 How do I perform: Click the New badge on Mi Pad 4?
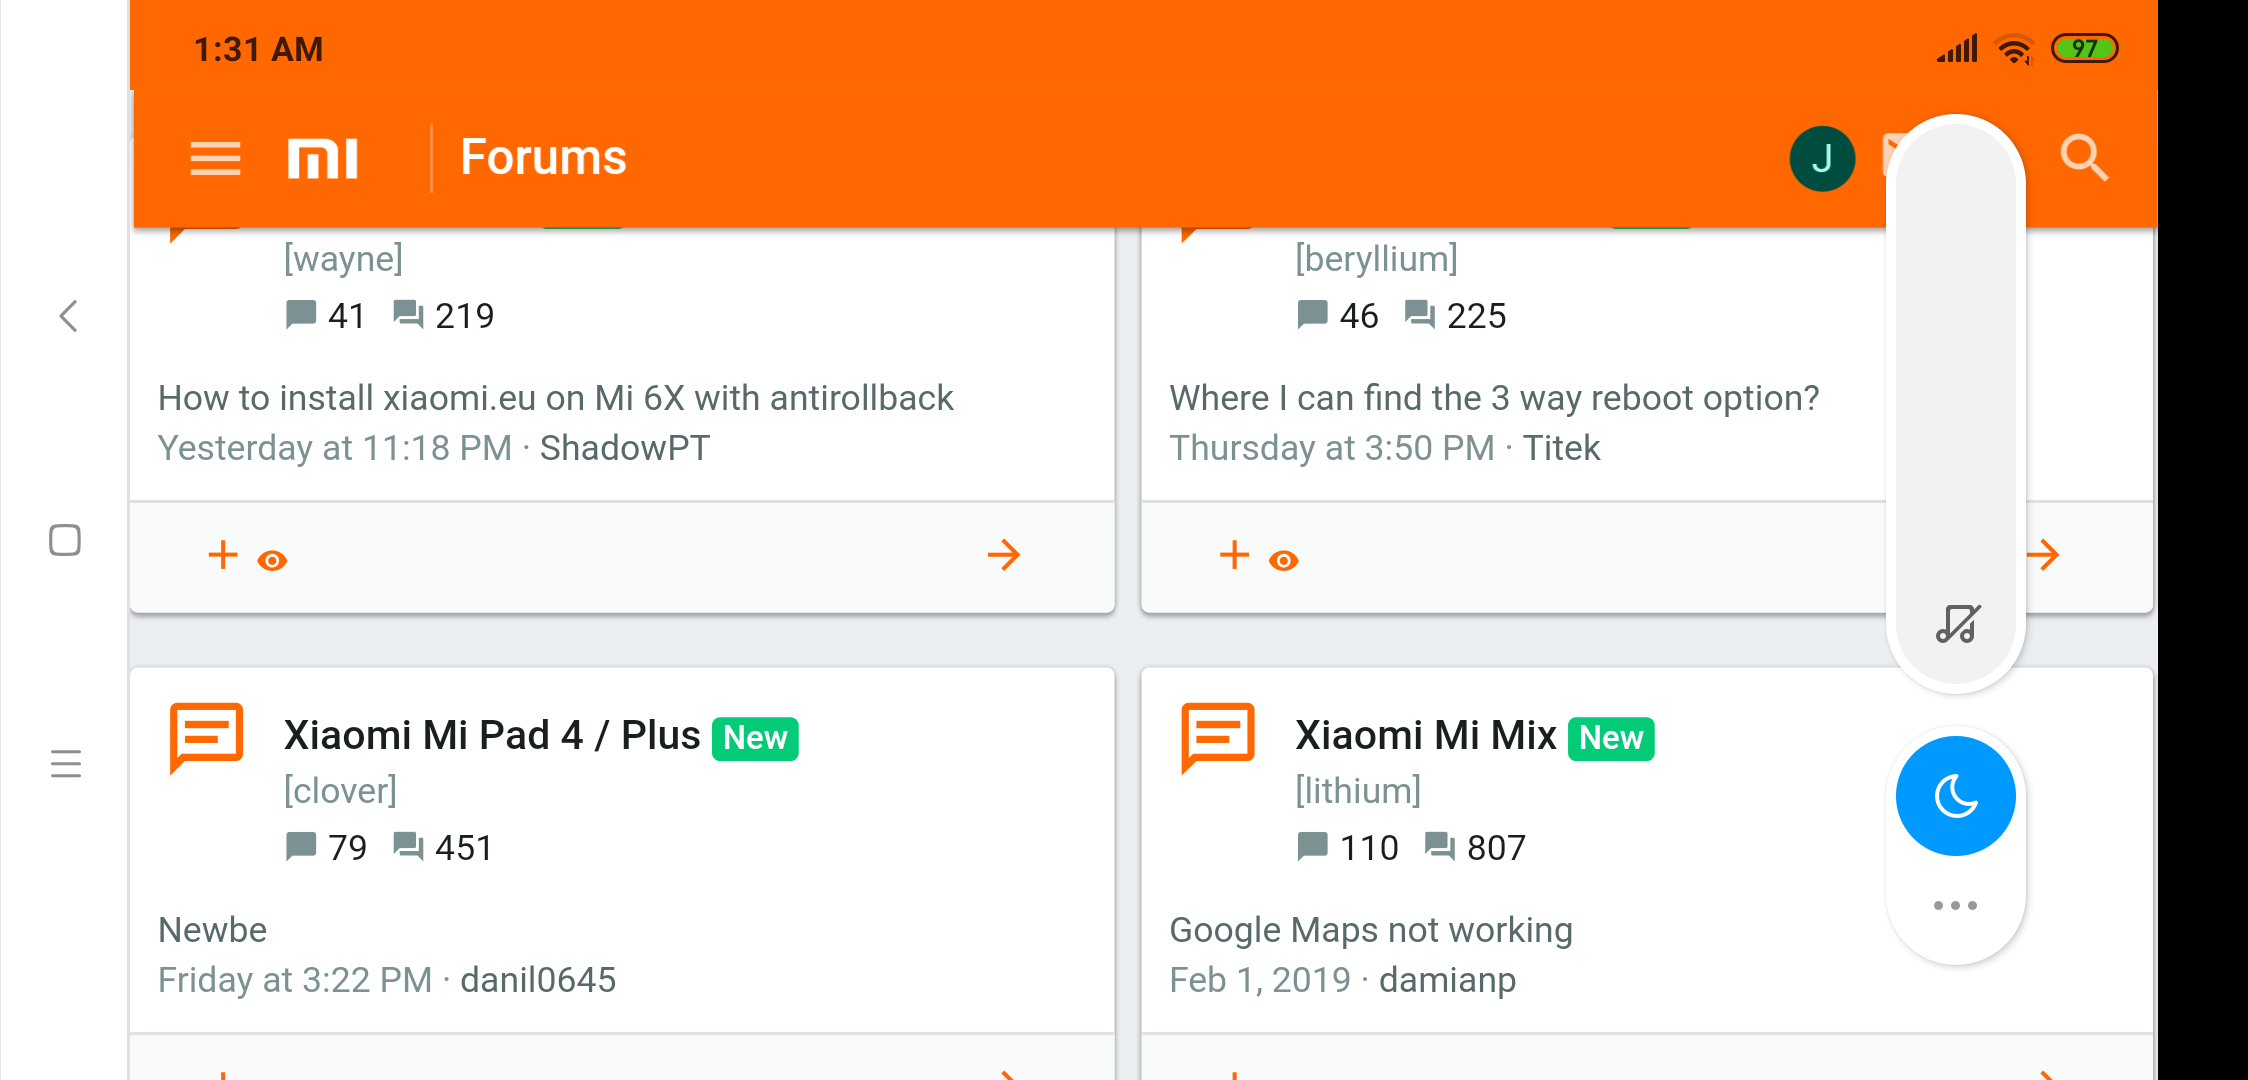[755, 738]
